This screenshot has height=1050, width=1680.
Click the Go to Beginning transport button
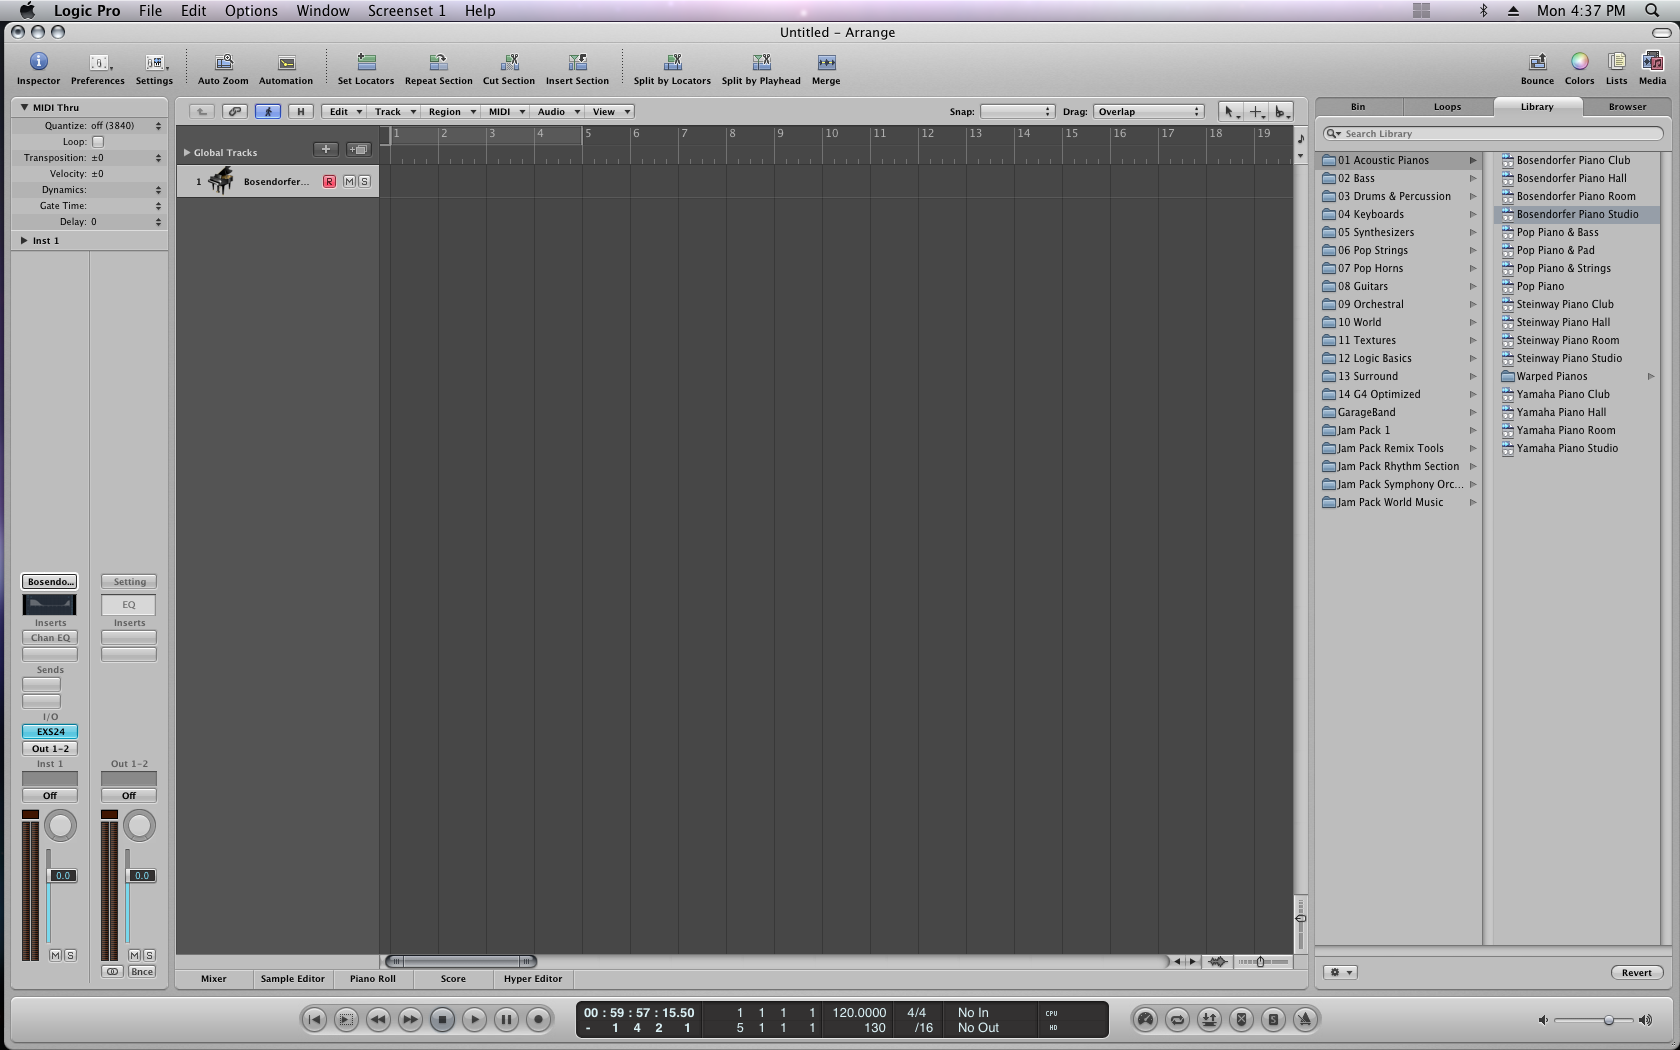pyautogui.click(x=314, y=1019)
